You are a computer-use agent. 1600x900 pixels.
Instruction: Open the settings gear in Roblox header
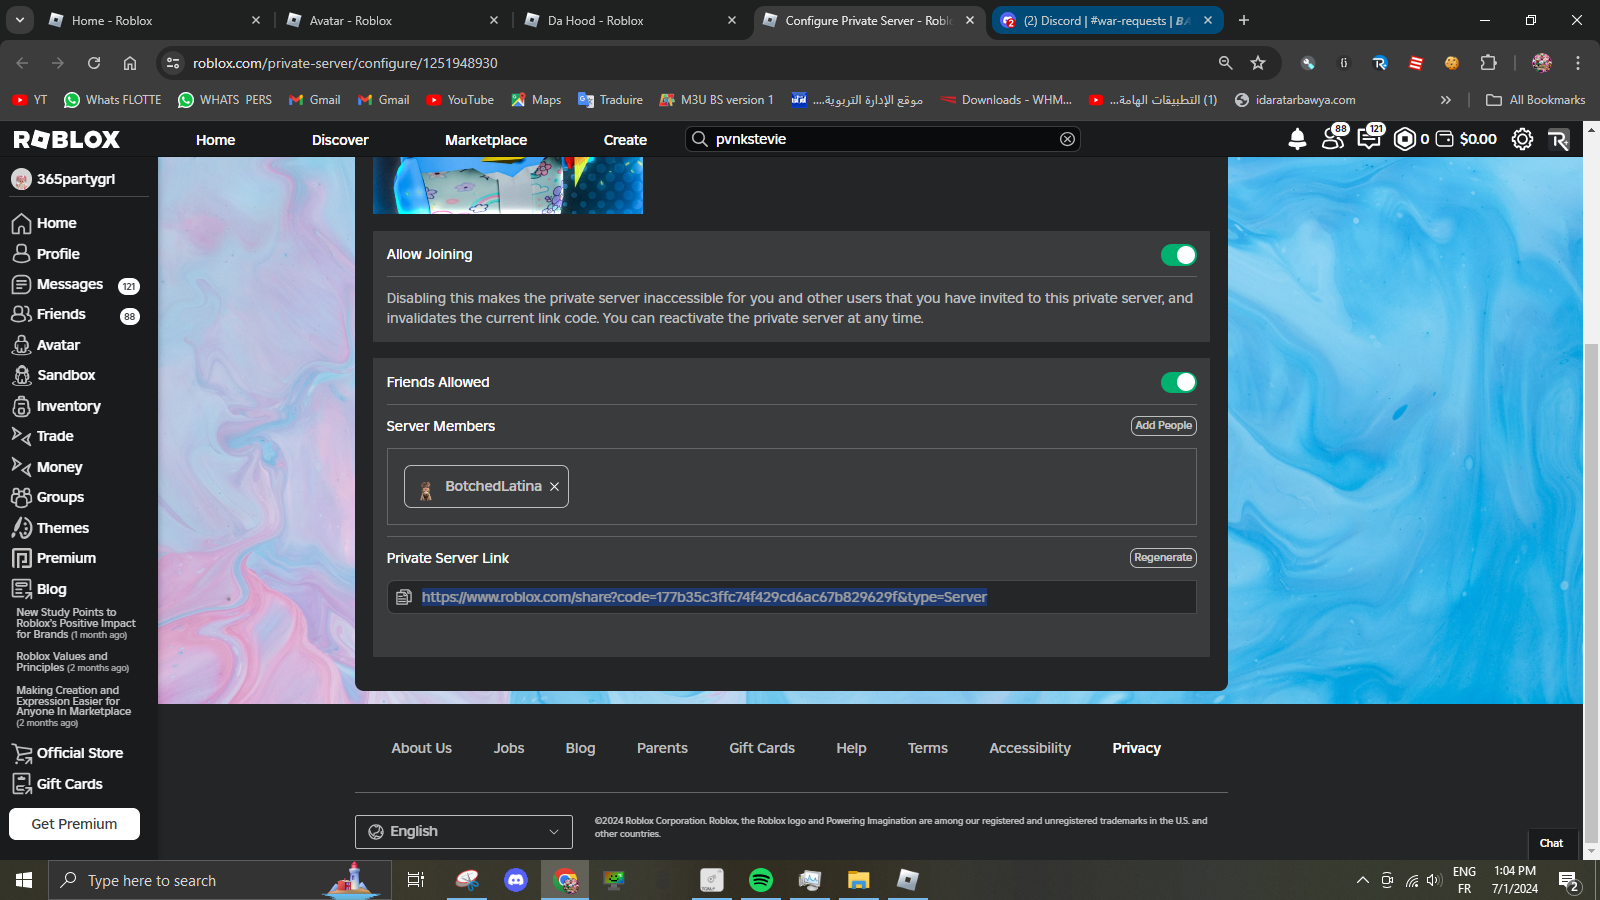(1522, 139)
